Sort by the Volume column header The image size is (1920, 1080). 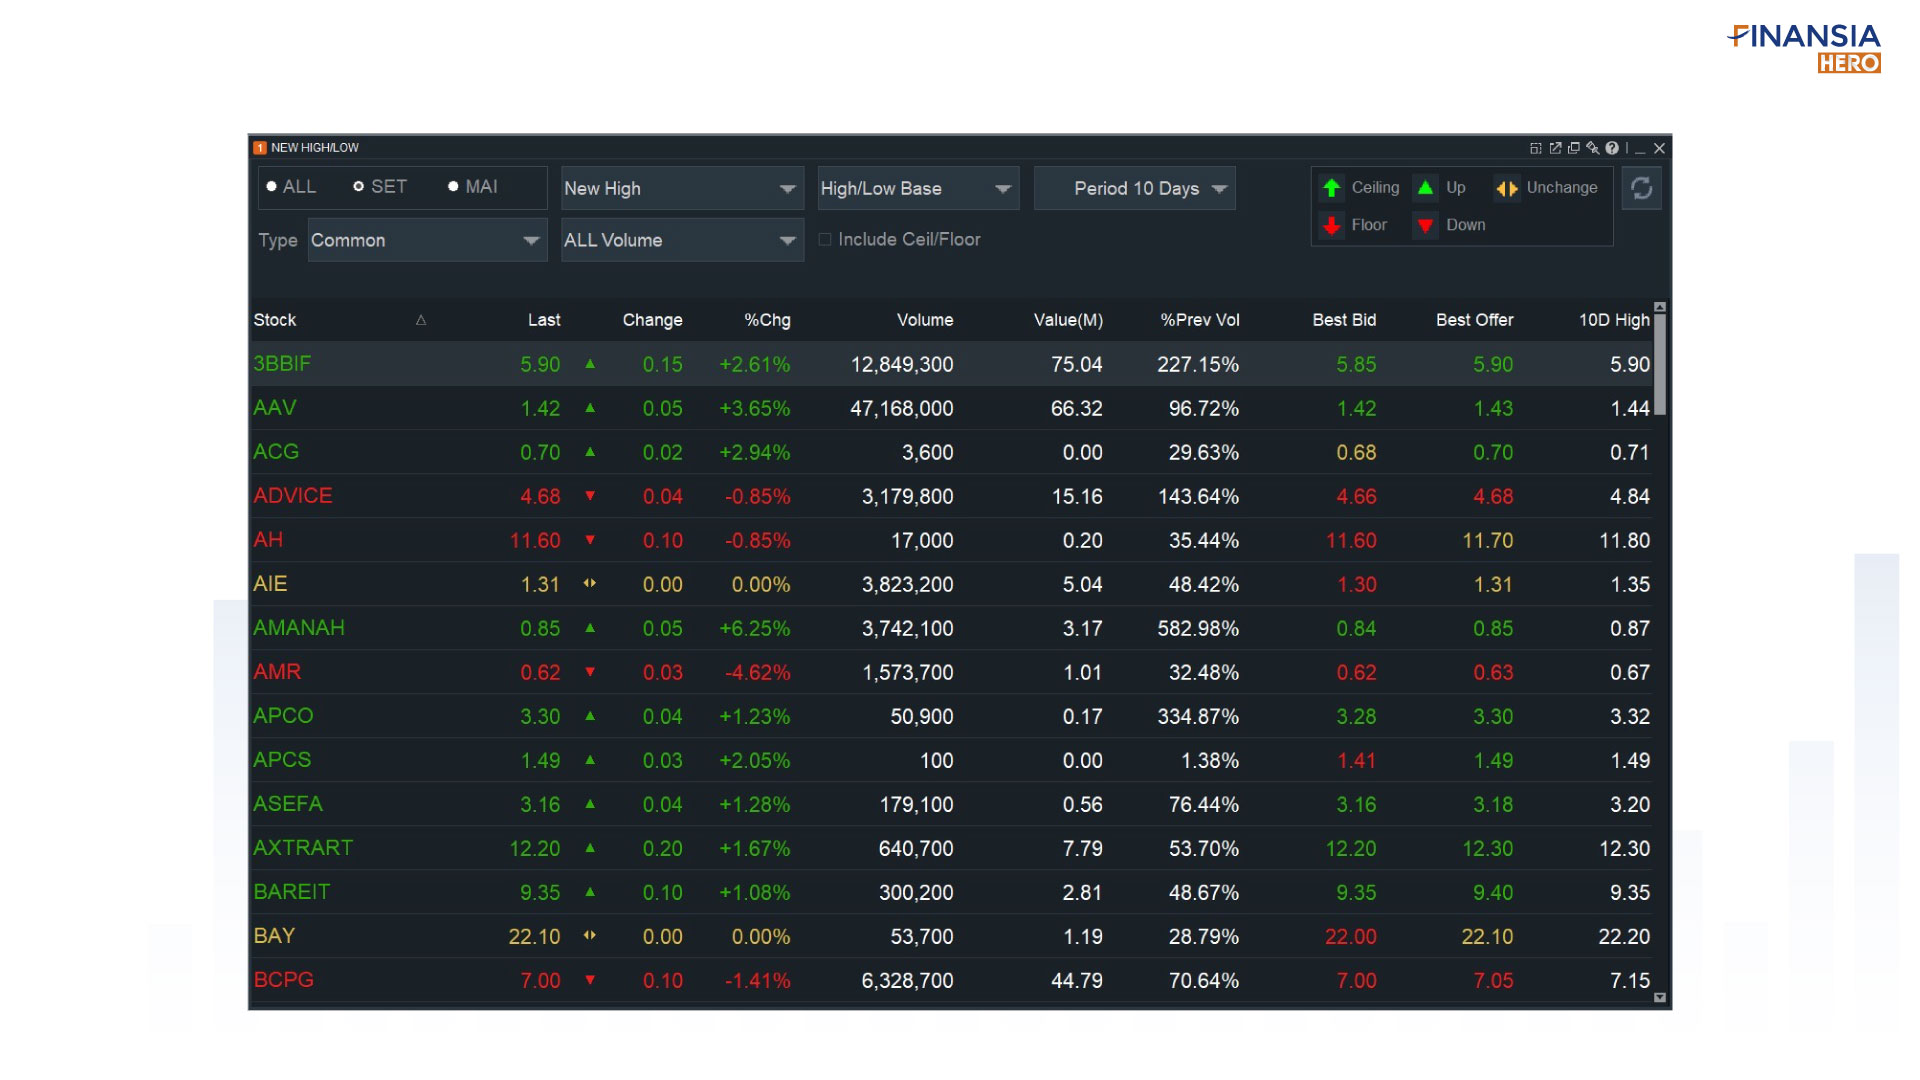[x=924, y=320]
